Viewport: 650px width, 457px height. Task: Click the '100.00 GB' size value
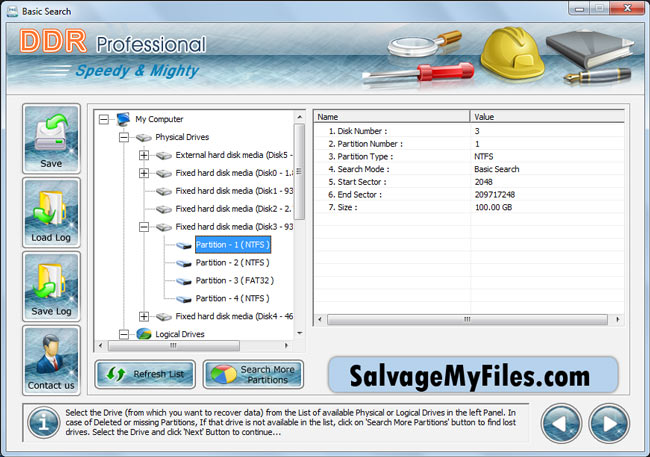(493, 207)
